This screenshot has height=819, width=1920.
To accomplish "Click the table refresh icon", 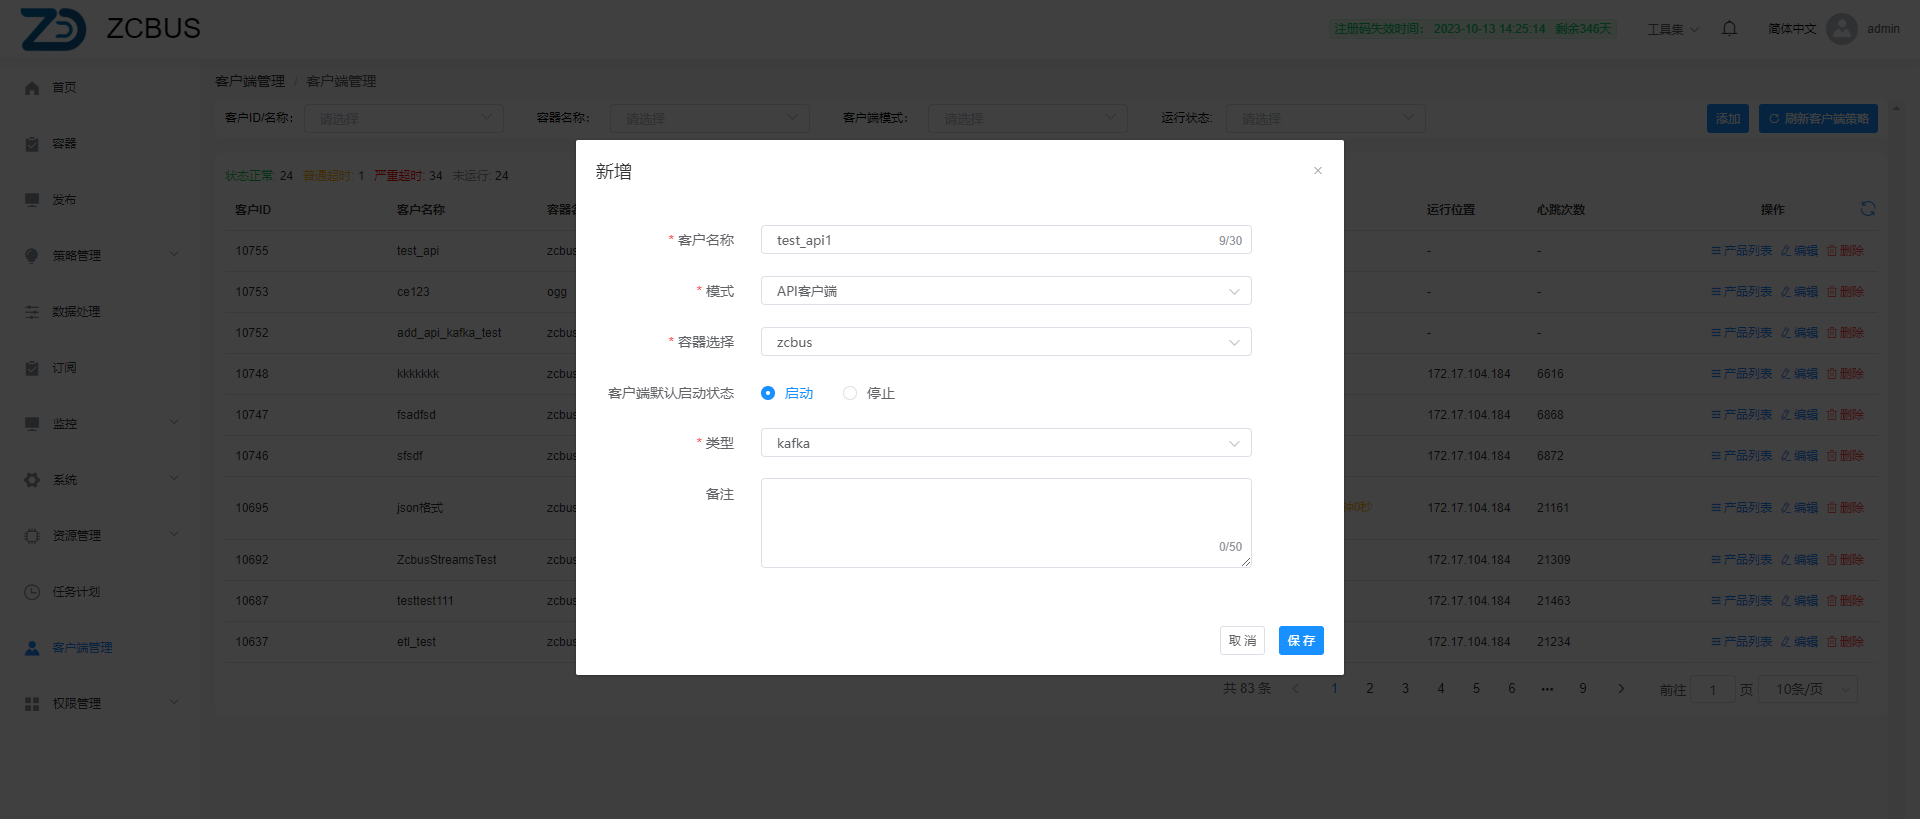I will (x=1867, y=209).
